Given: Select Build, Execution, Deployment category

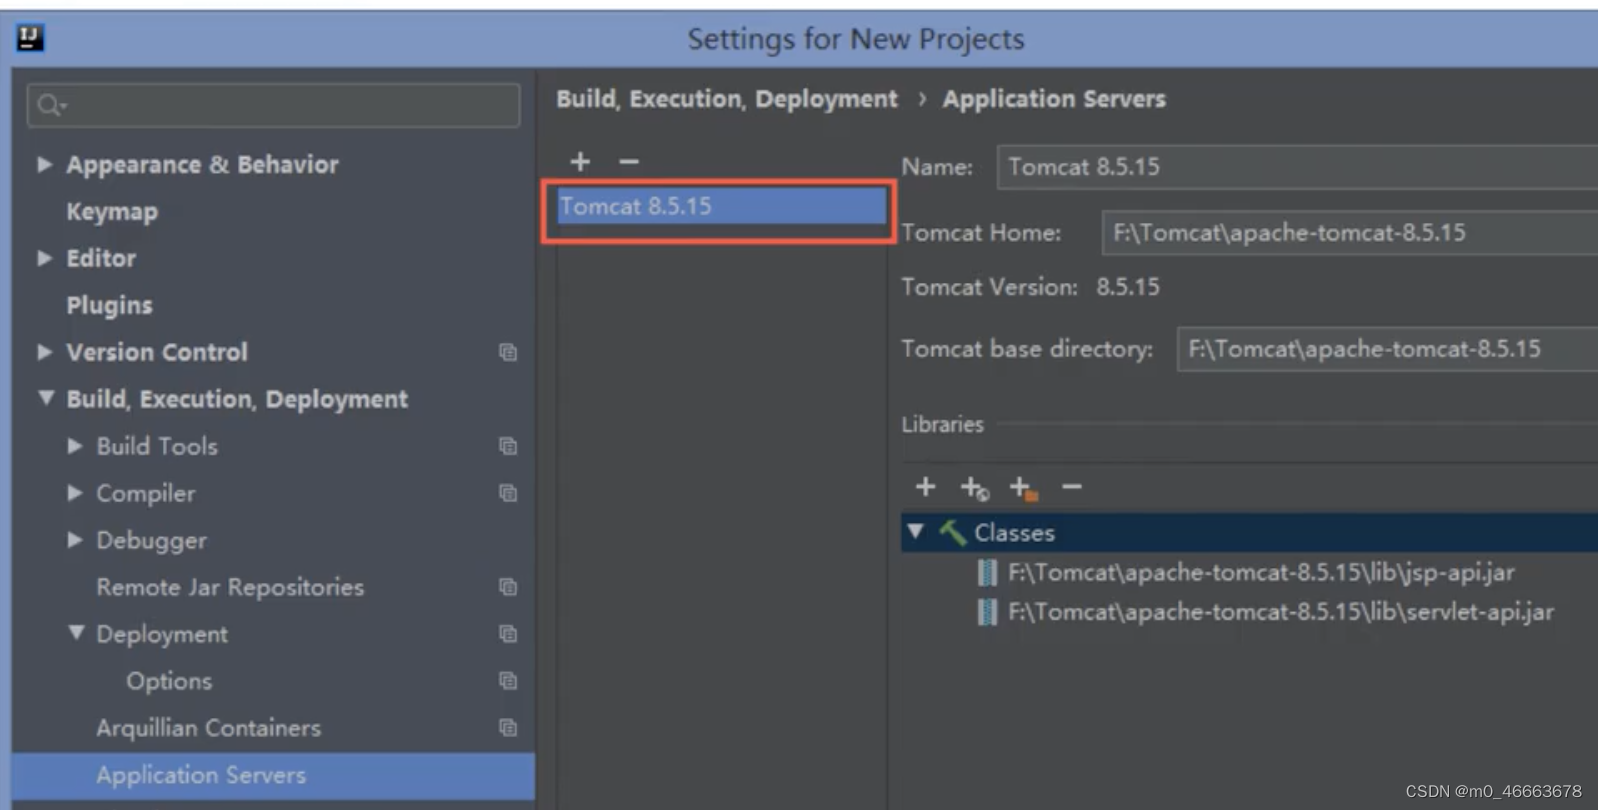Looking at the screenshot, I should pyautogui.click(x=237, y=399).
